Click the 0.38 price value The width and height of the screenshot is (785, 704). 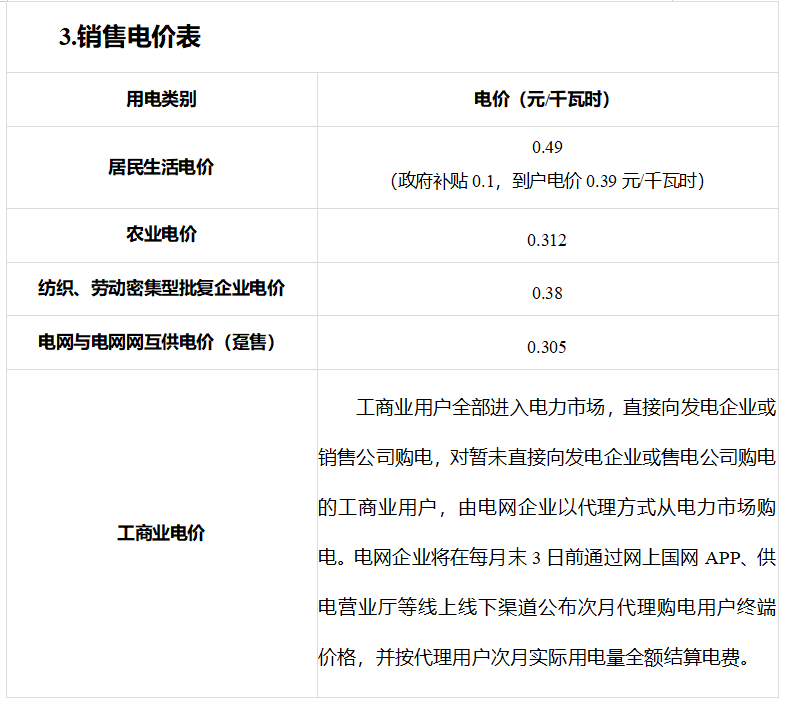(547, 293)
